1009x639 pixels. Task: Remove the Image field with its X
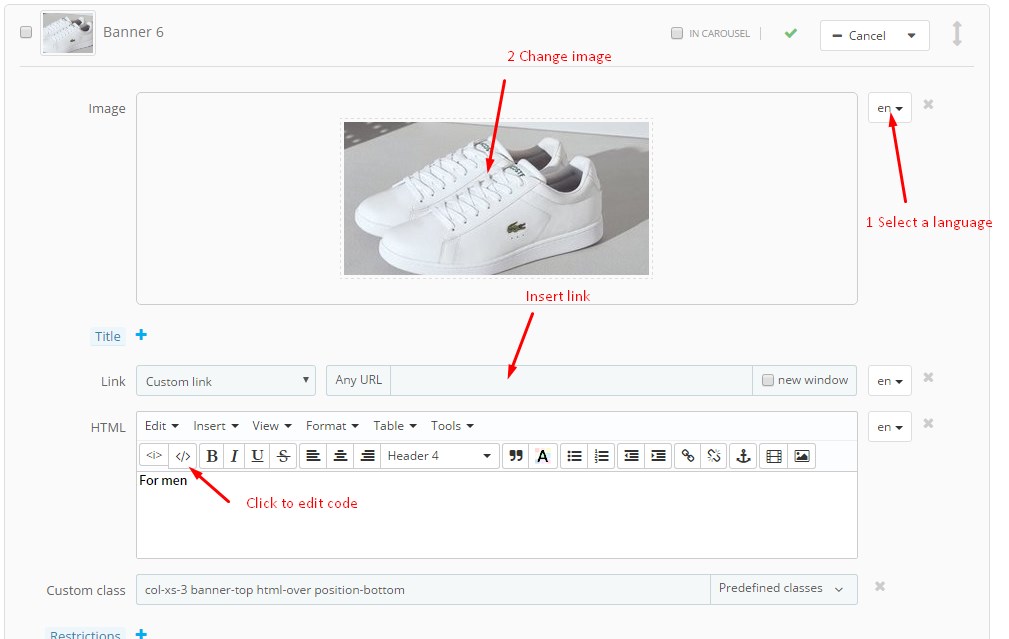point(928,104)
